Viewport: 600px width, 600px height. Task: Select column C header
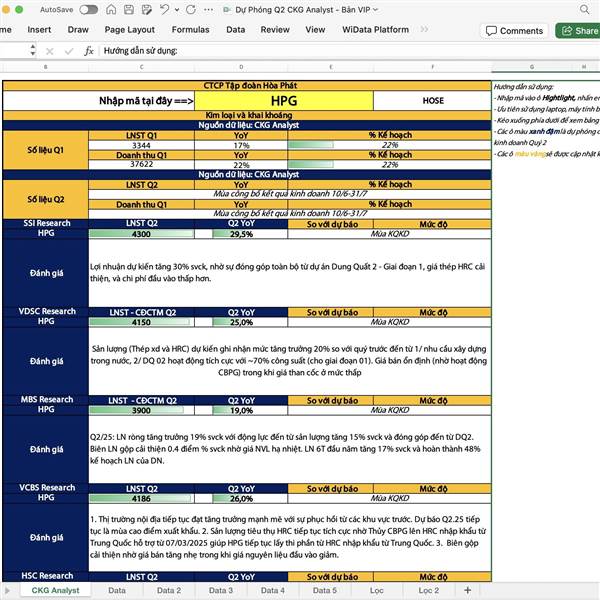141,67
